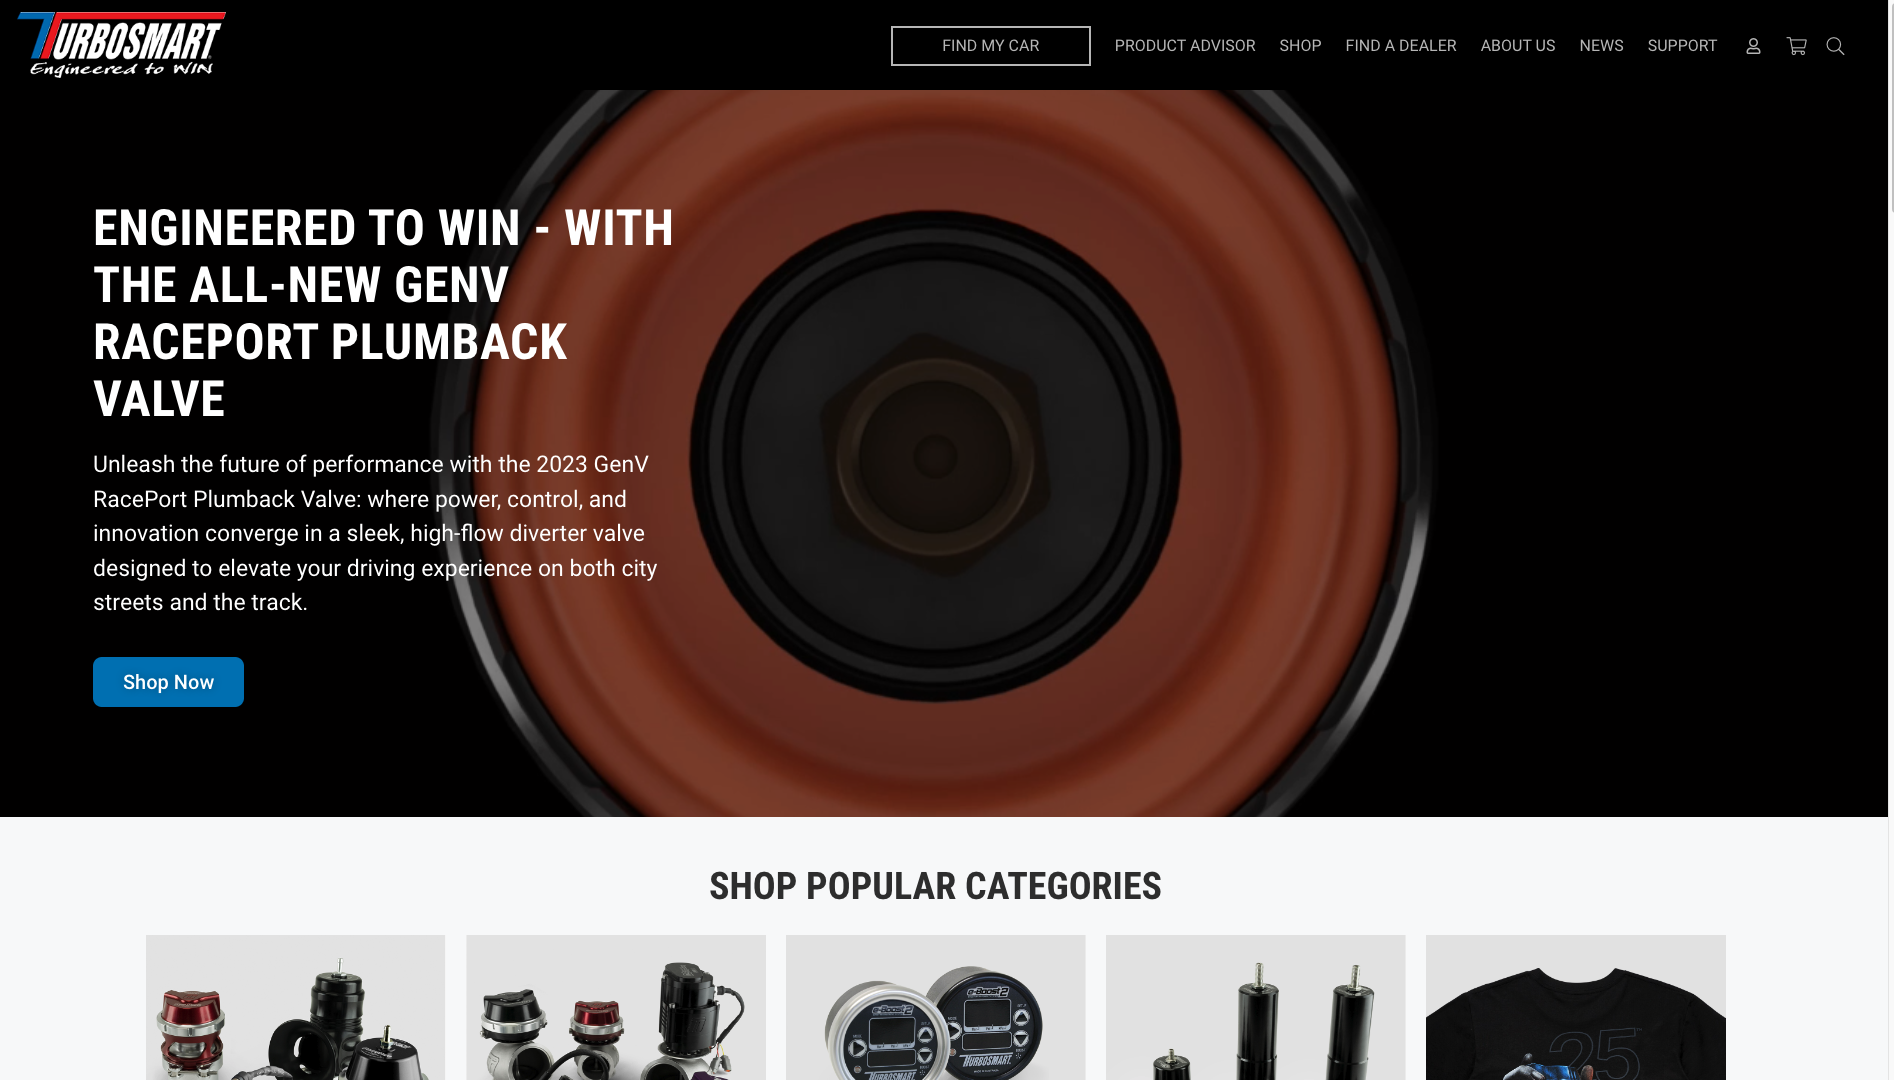Open the user account icon
1894x1080 pixels.
(x=1753, y=46)
